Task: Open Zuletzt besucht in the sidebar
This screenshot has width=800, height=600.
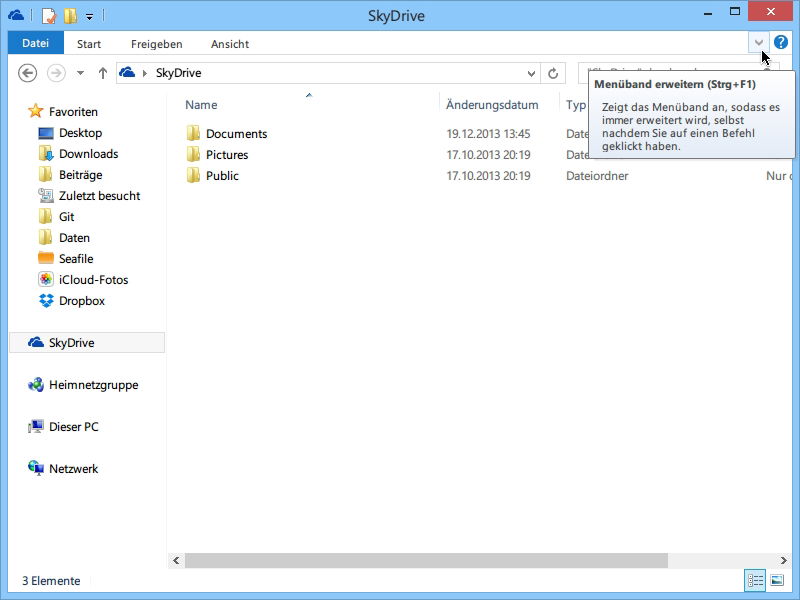Action: pyautogui.click(x=99, y=195)
